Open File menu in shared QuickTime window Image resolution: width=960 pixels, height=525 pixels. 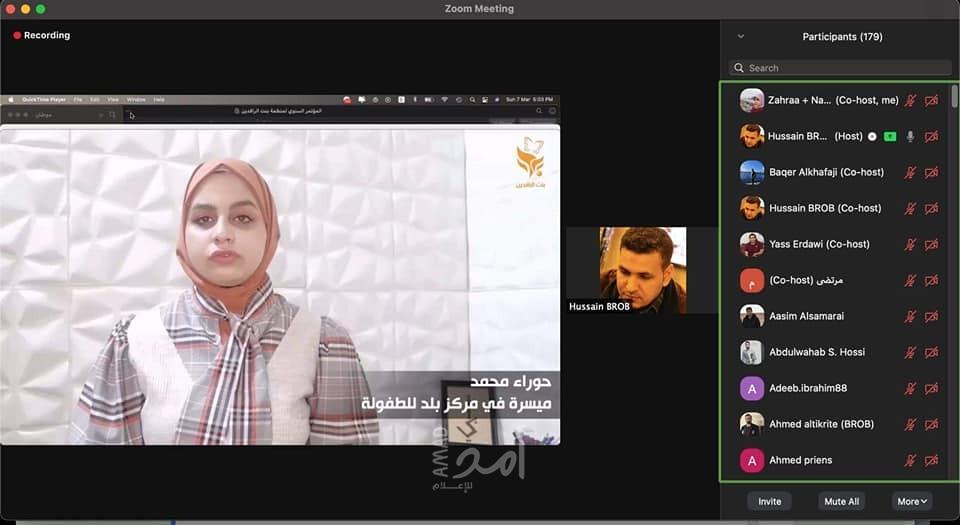(x=78, y=99)
